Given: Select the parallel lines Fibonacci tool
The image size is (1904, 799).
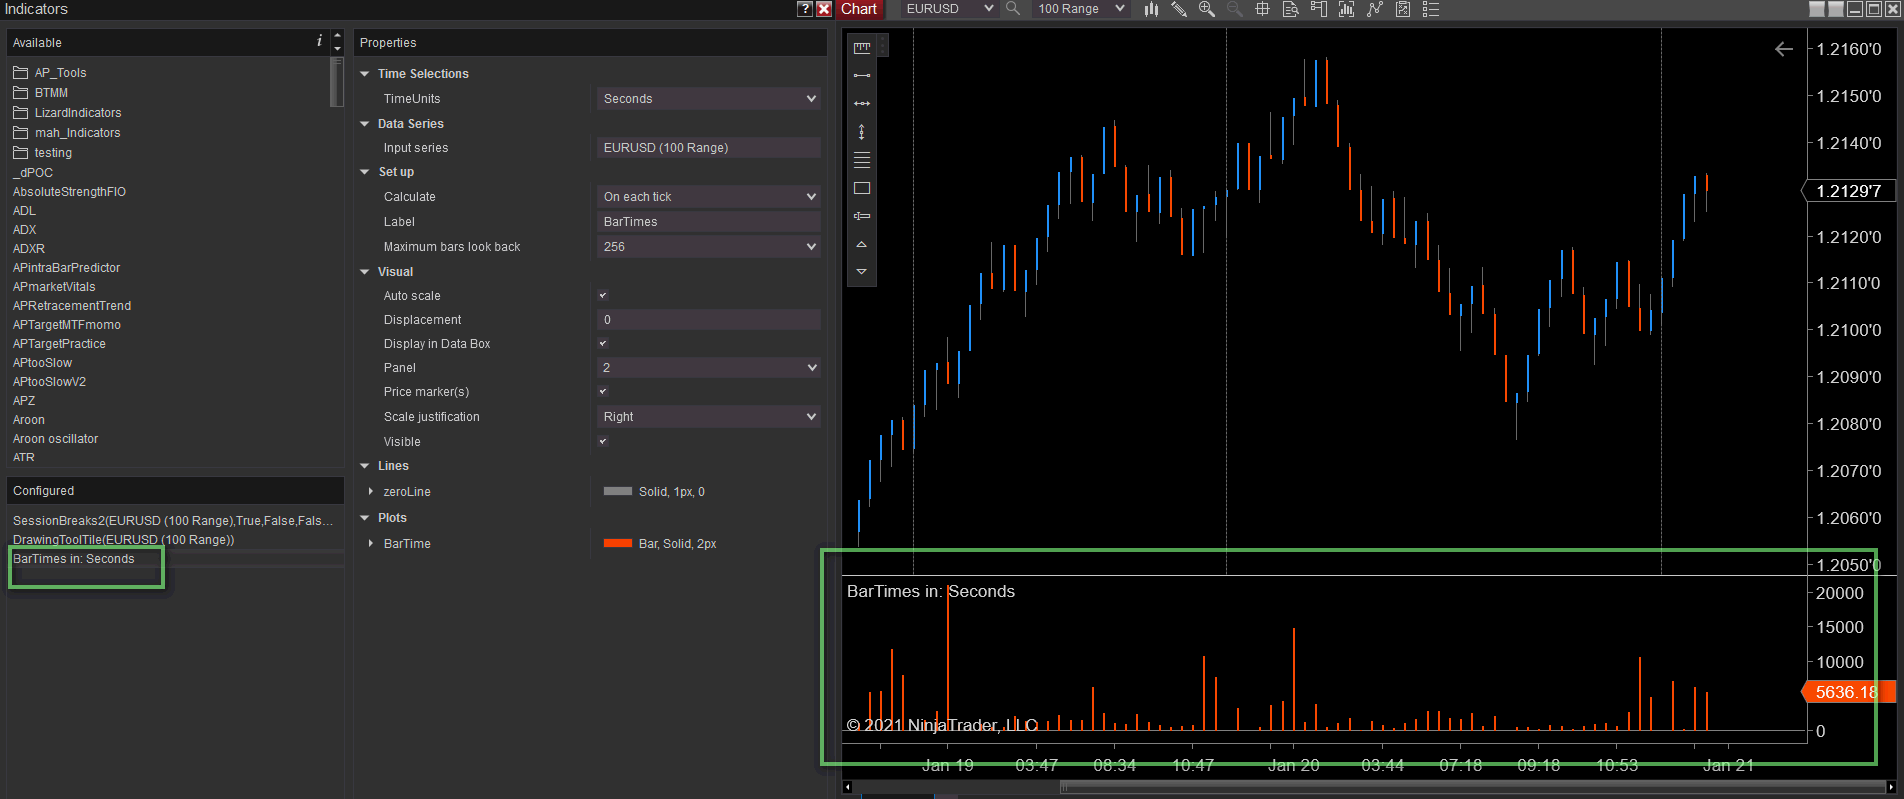Looking at the screenshot, I should pyautogui.click(x=862, y=159).
